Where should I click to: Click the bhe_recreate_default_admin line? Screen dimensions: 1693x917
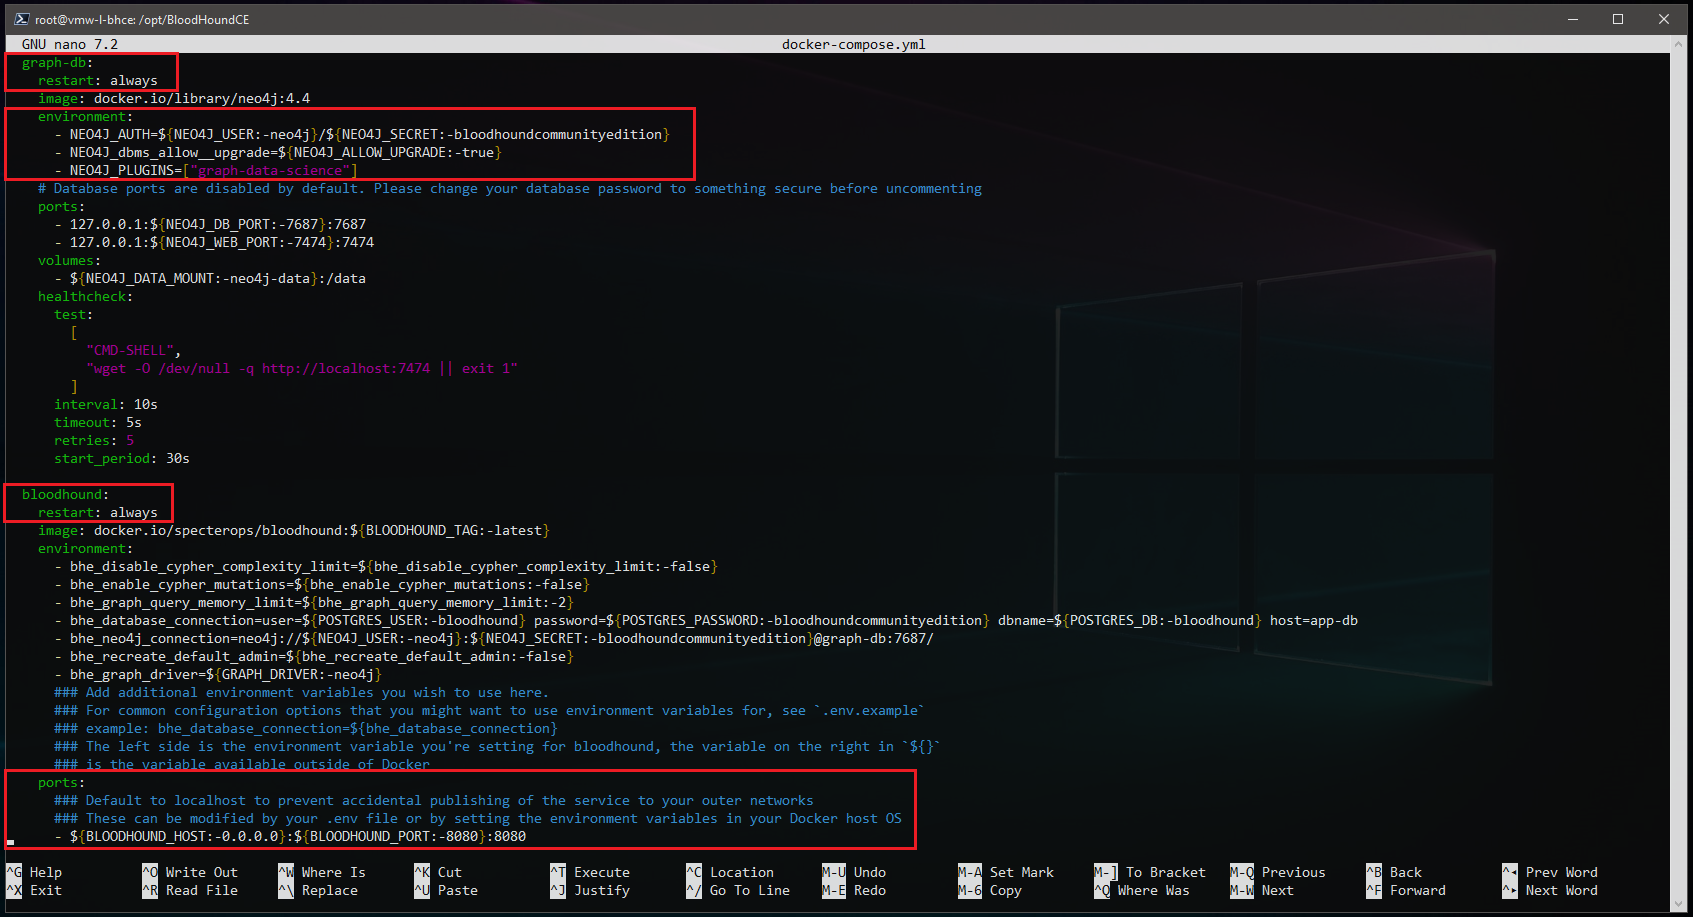pos(314,656)
